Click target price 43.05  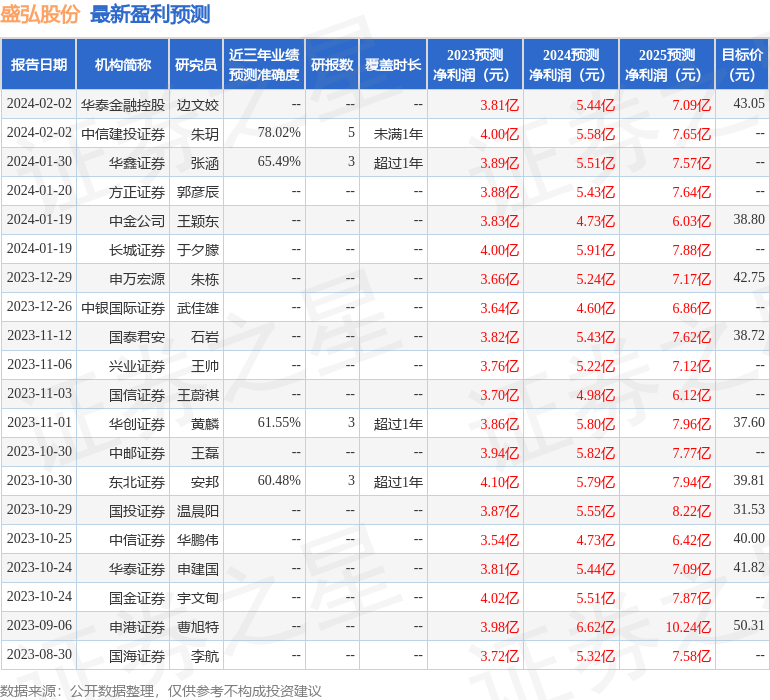(749, 103)
